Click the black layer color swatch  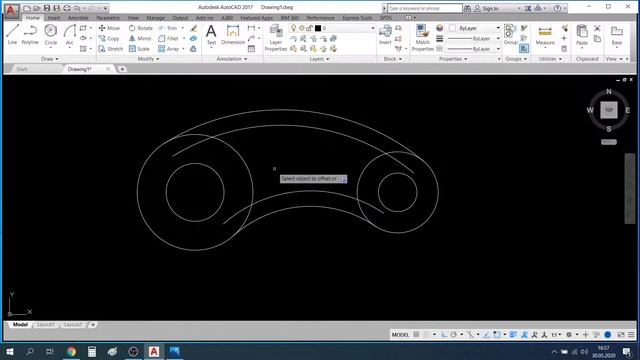[x=318, y=28]
